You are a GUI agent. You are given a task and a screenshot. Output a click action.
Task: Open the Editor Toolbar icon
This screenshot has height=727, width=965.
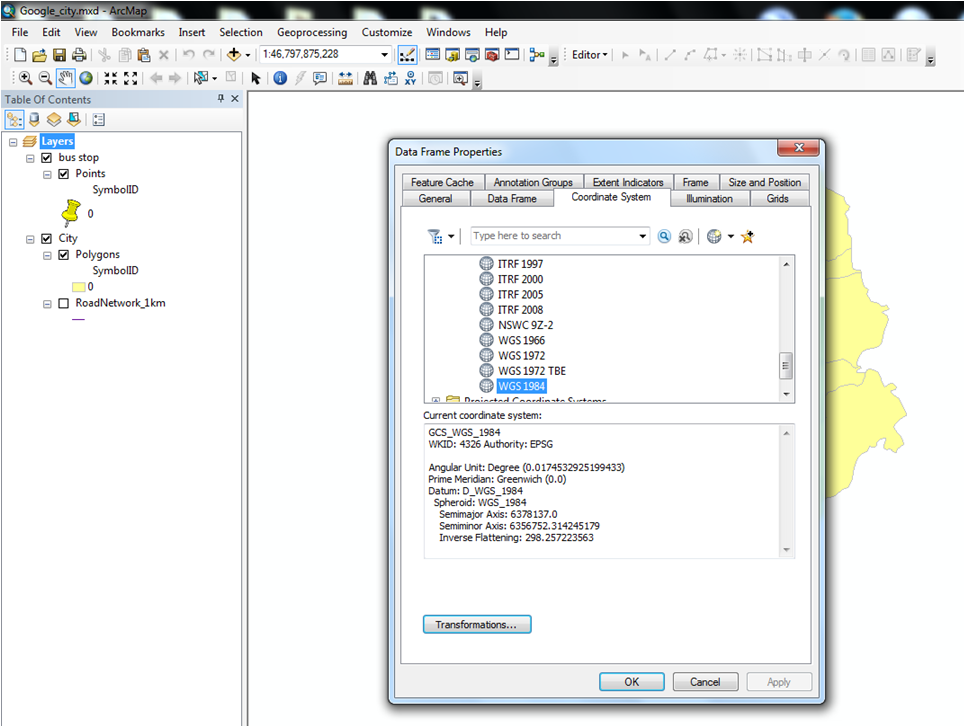[407, 55]
